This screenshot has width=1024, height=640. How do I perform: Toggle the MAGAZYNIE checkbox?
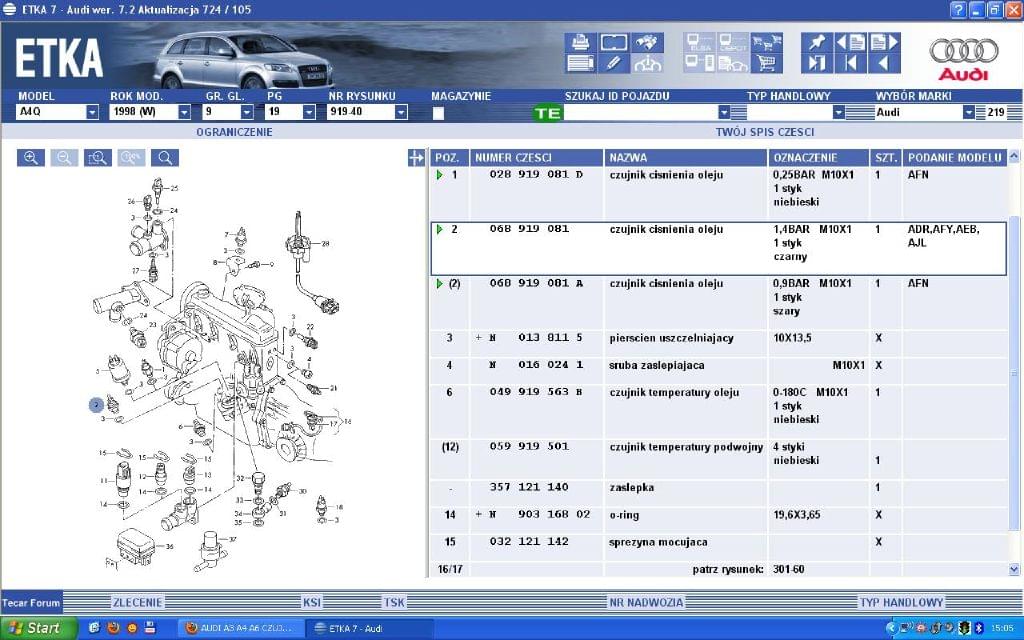438,113
